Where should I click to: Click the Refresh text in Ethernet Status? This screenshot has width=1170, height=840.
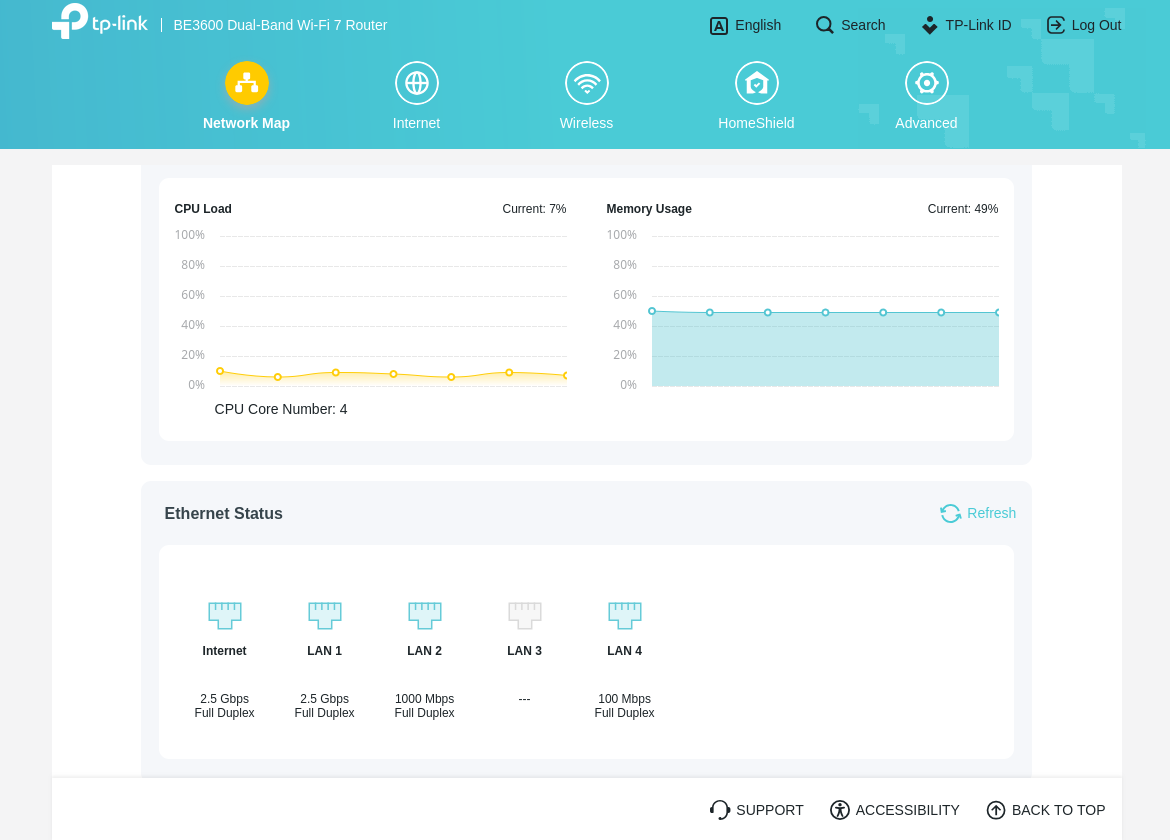(992, 513)
